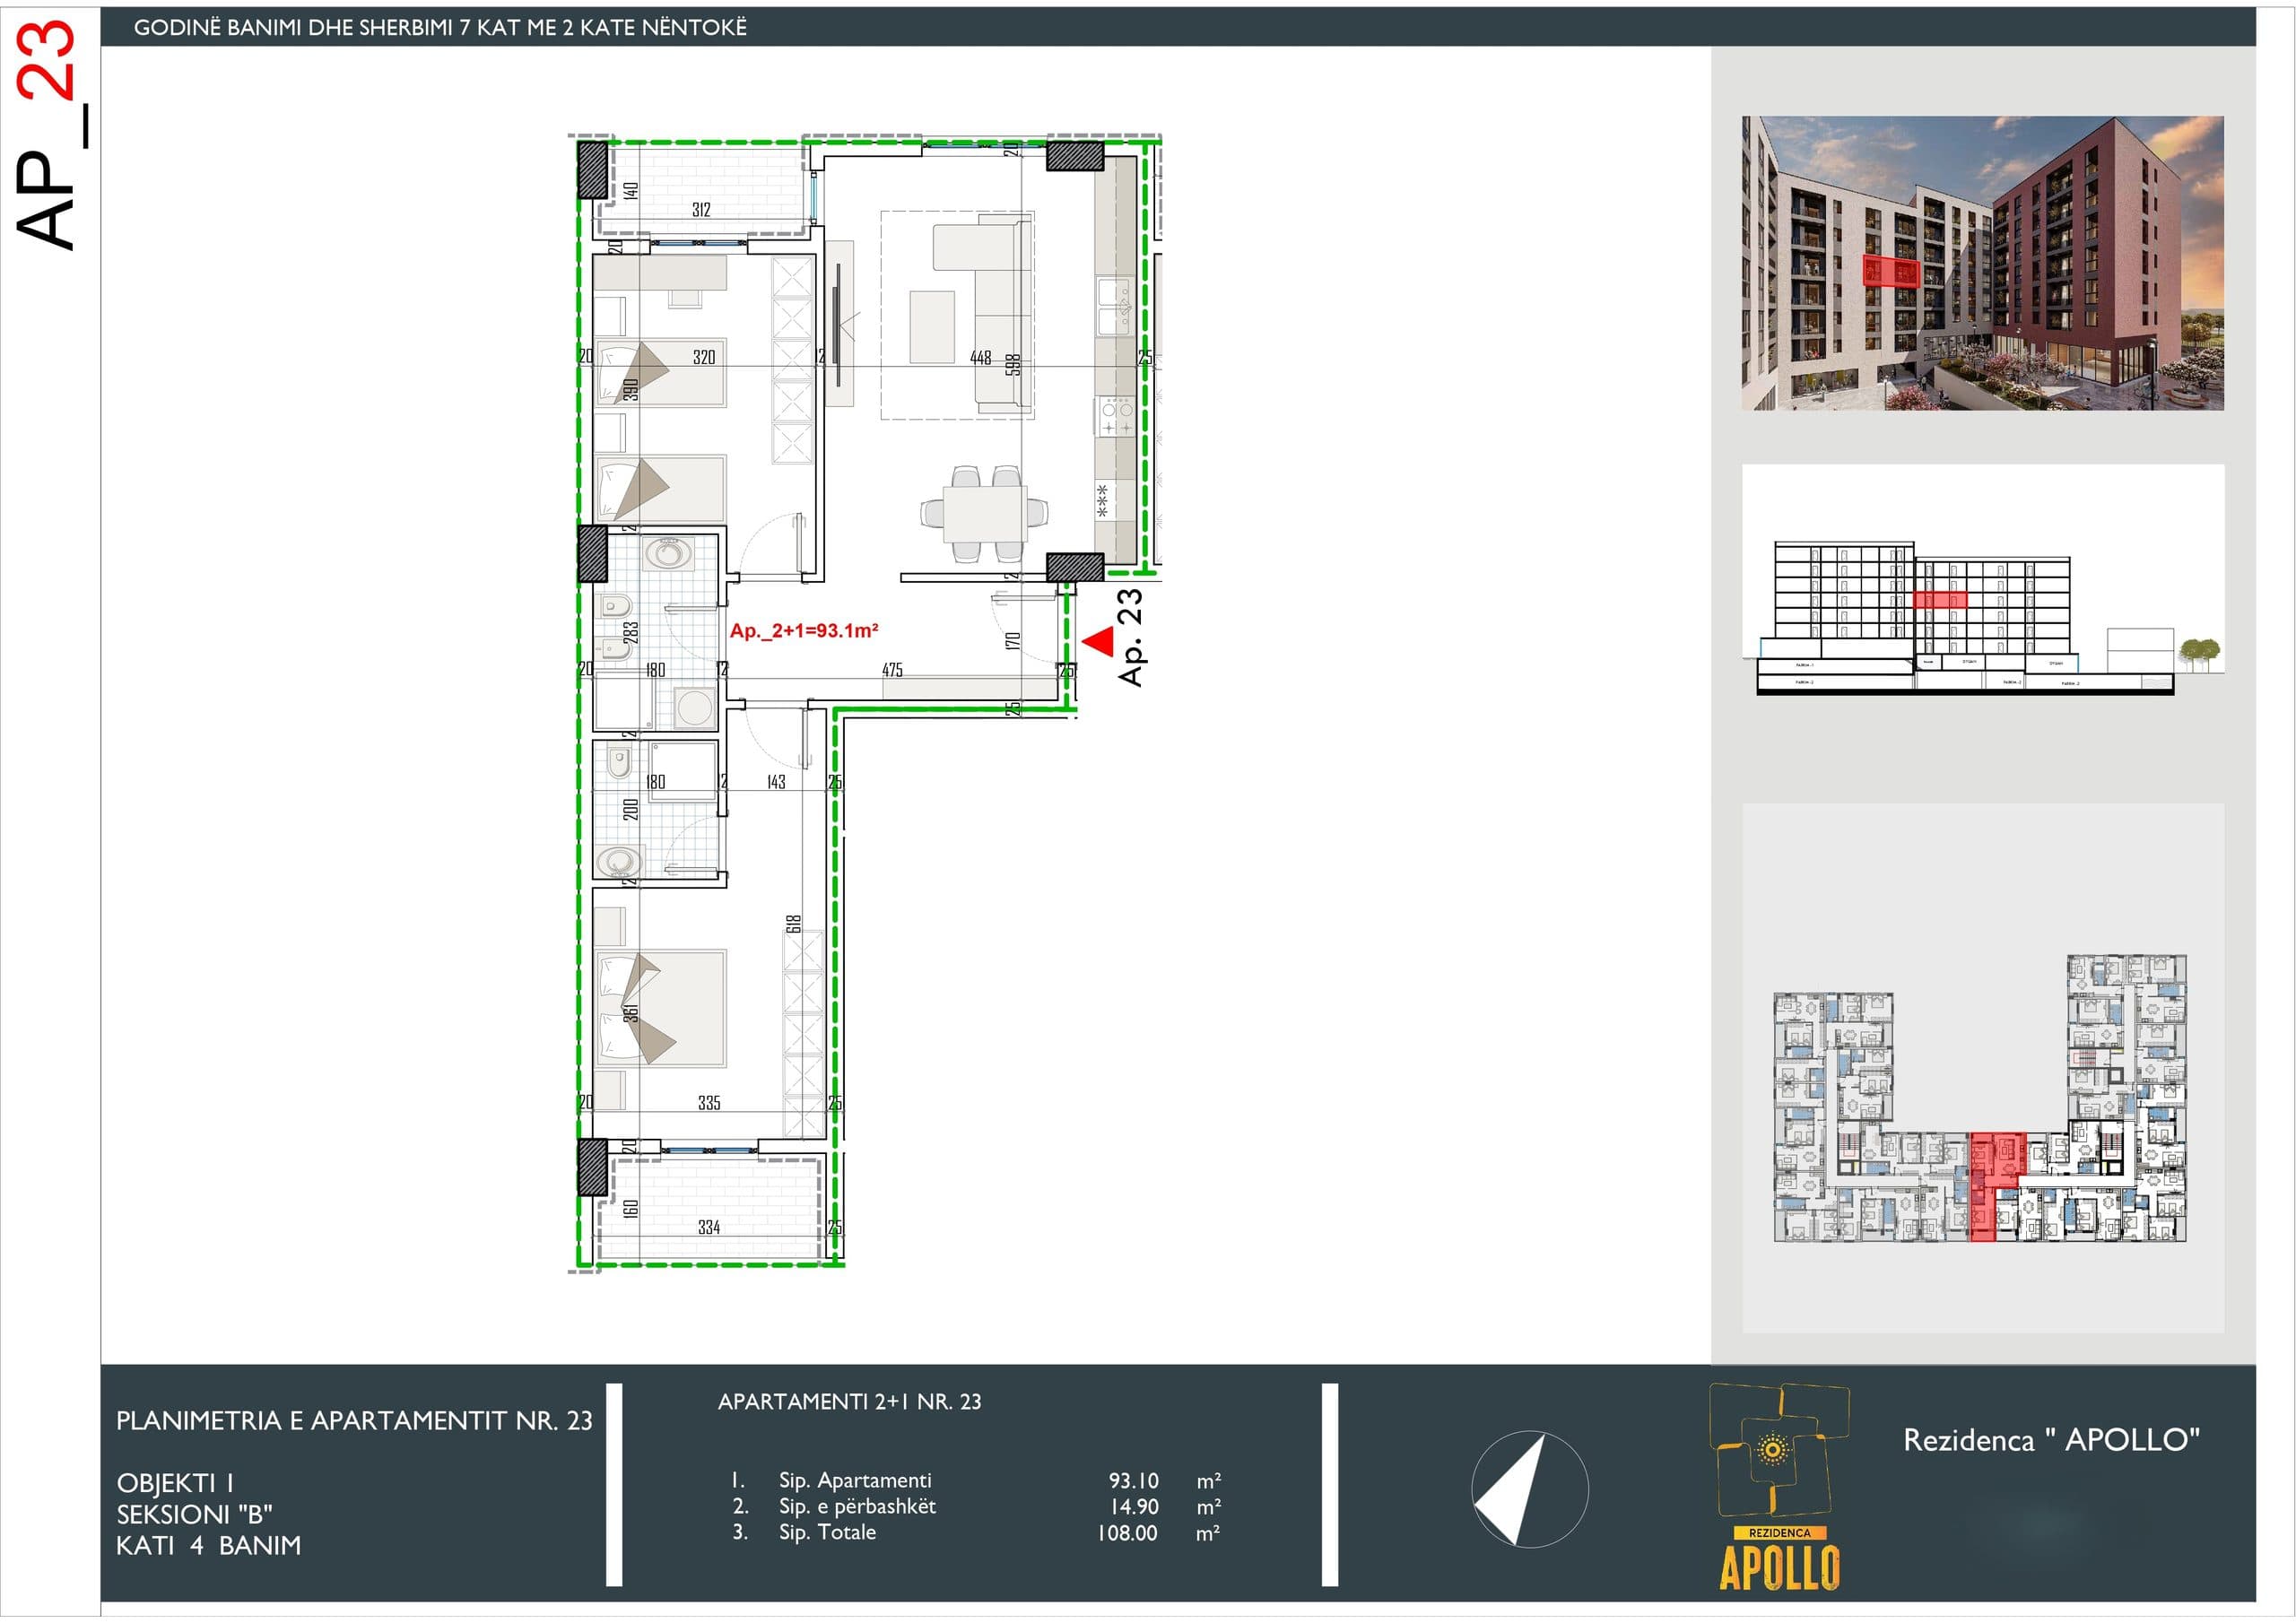Screen dimensions: 2296x1623
Task: Select PLANIMETRIA E APARTAMENTIT NR. 23 title
Action: (354, 1420)
